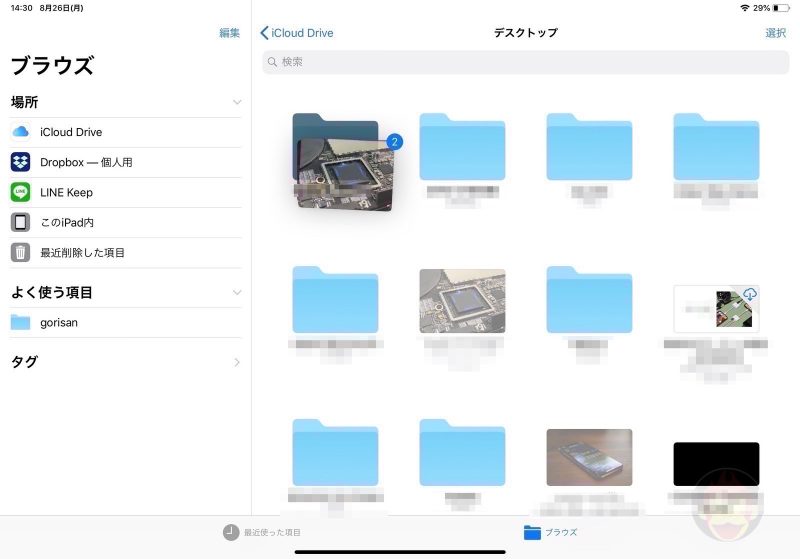Select the Dropbox icon in locations
Image resolution: width=800 pixels, height=559 pixels.
[x=20, y=162]
